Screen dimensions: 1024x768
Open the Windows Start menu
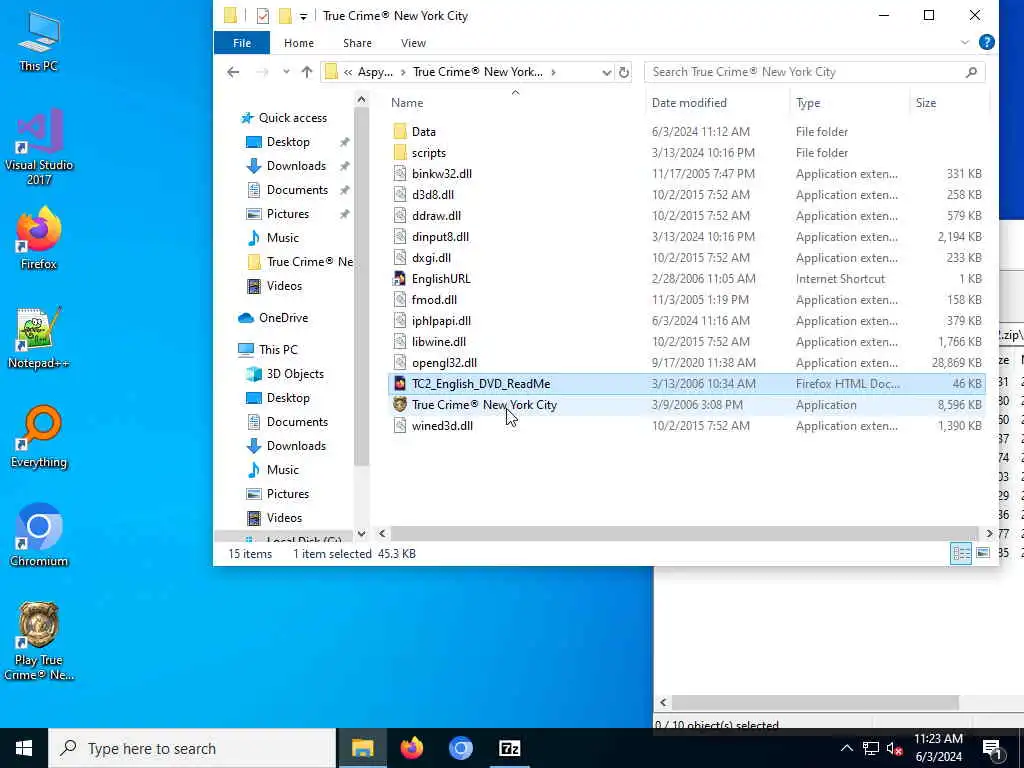pyautogui.click(x=24, y=748)
